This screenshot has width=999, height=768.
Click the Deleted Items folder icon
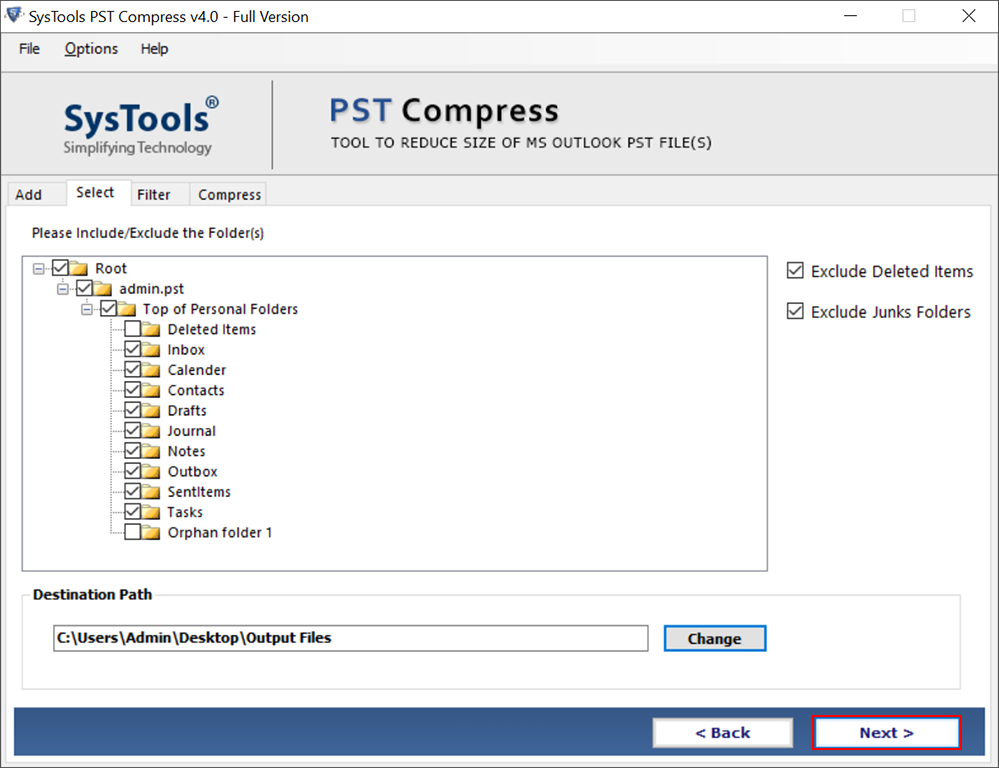click(151, 330)
